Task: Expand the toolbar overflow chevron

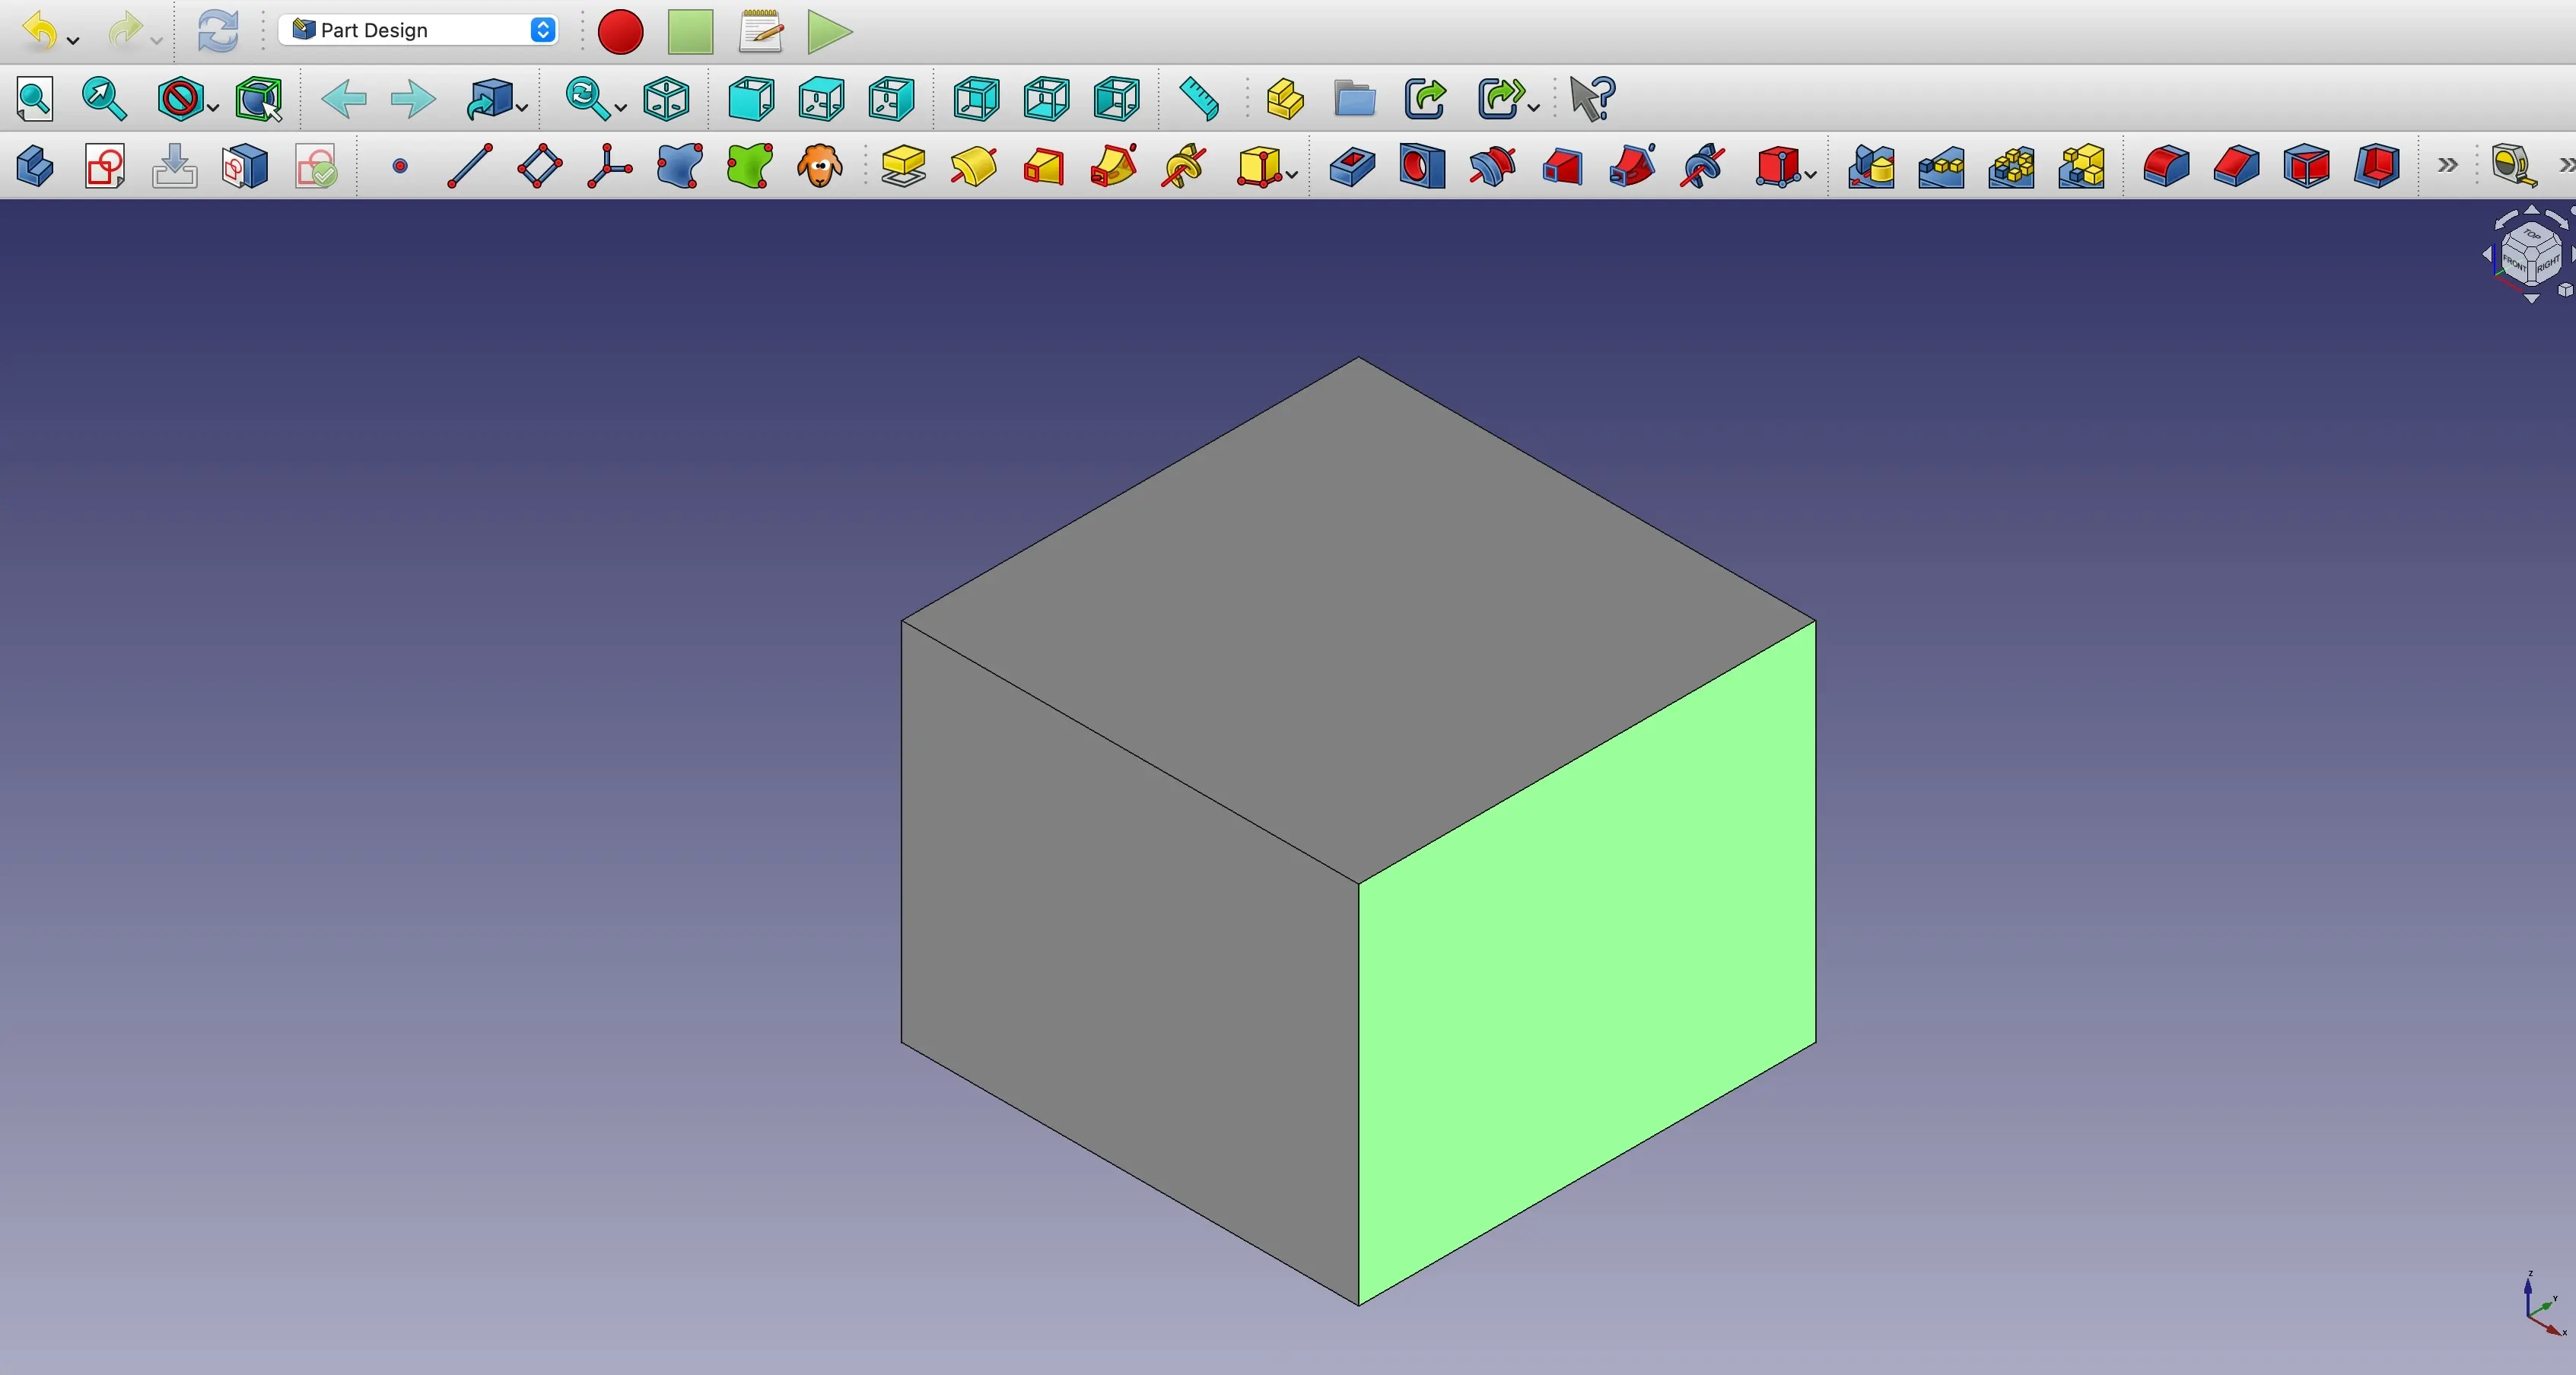Action: point(2447,166)
